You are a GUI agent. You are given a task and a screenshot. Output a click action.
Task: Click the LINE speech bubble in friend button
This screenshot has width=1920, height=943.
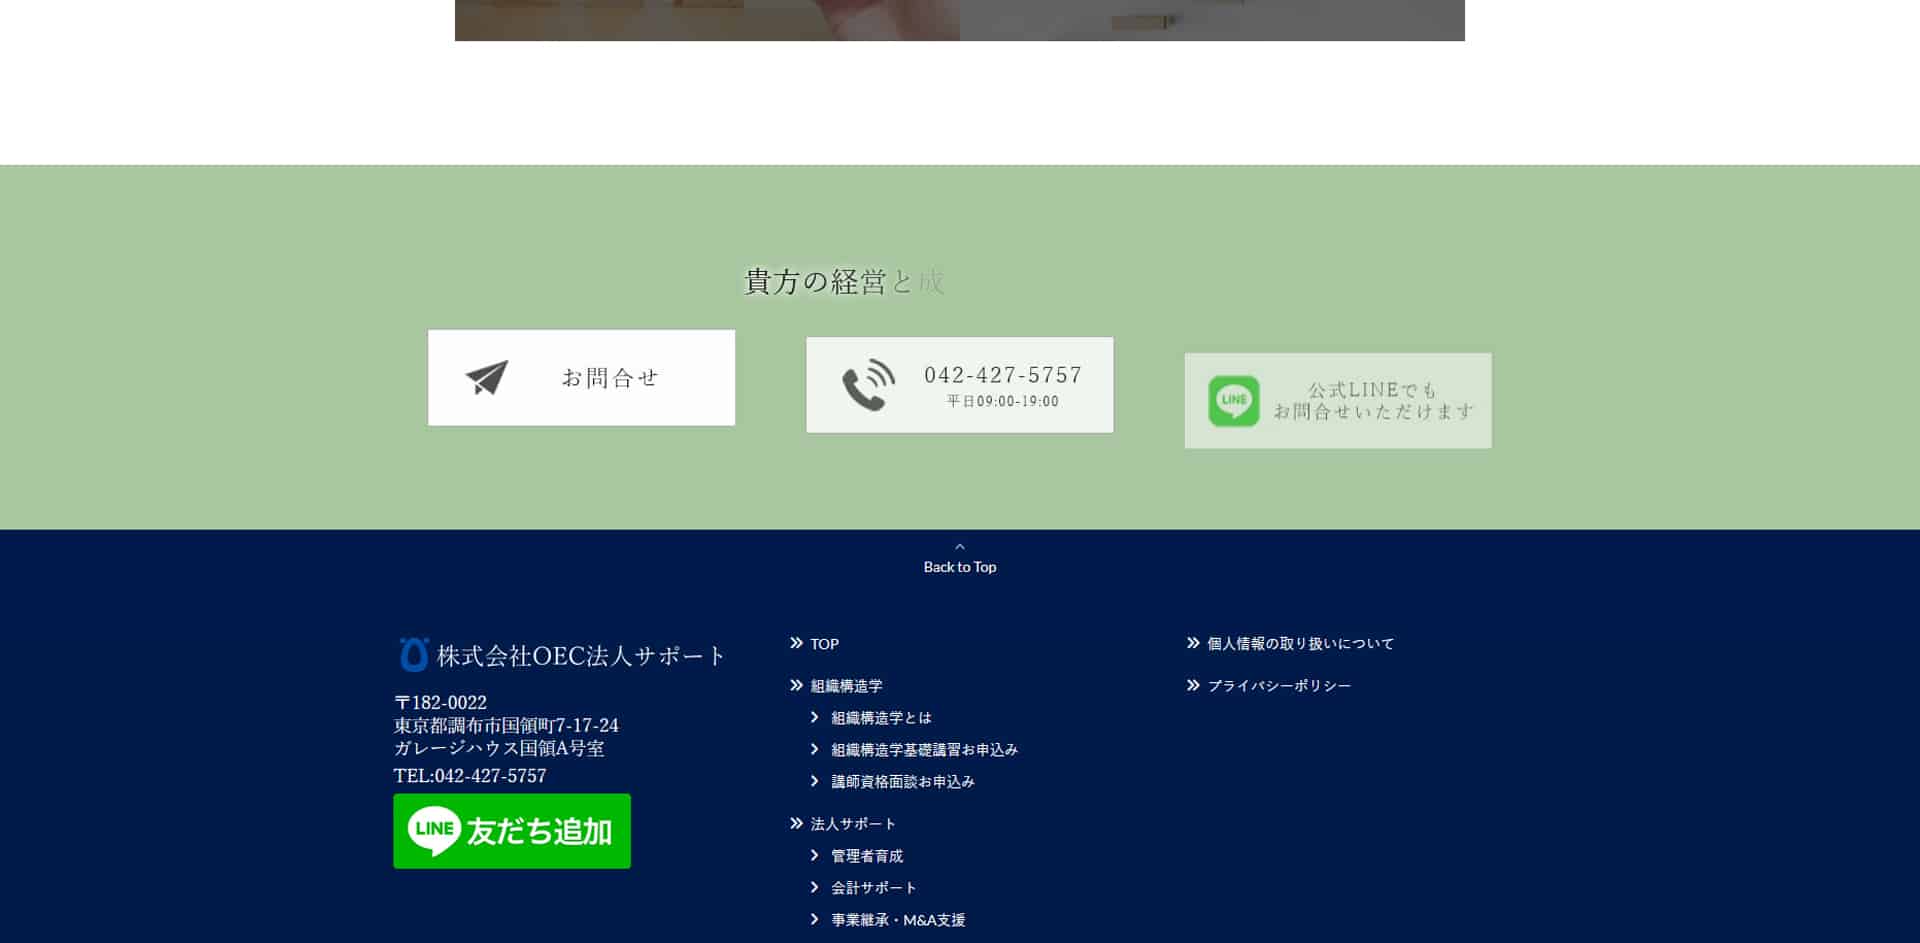click(434, 831)
